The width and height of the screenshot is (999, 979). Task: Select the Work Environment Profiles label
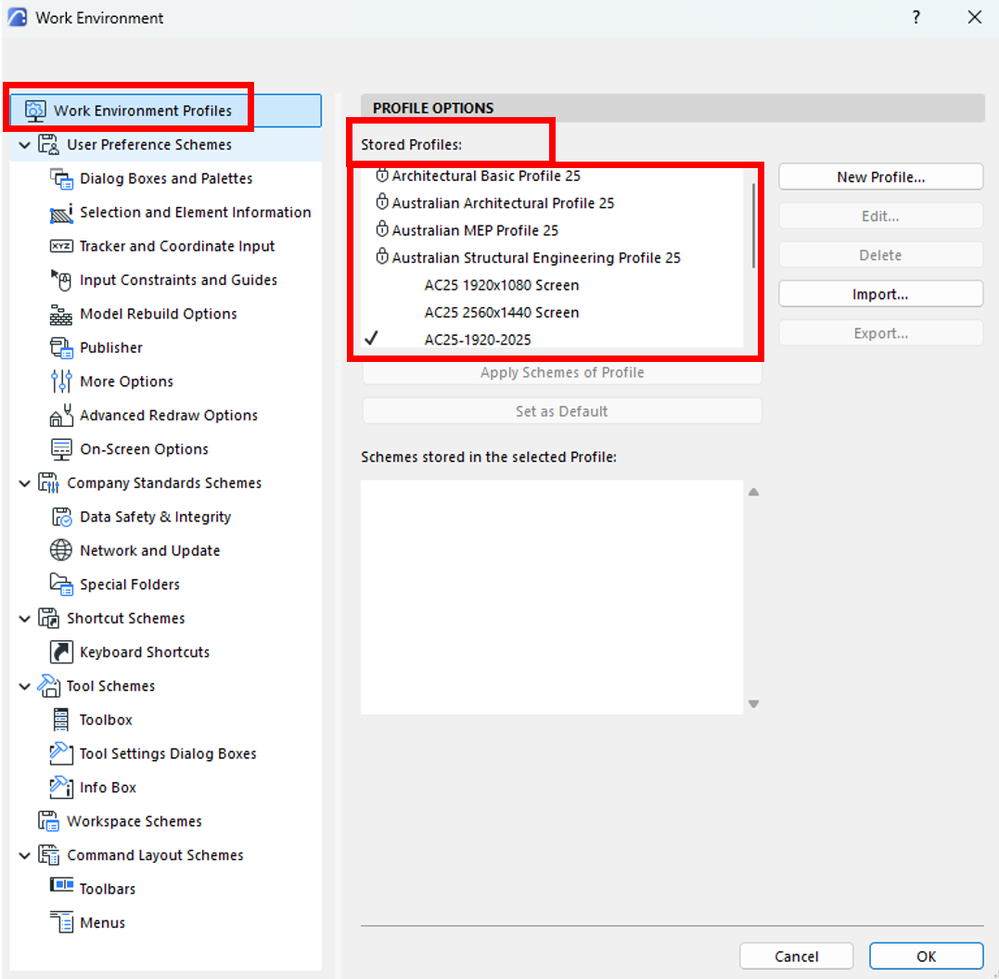pos(143,111)
